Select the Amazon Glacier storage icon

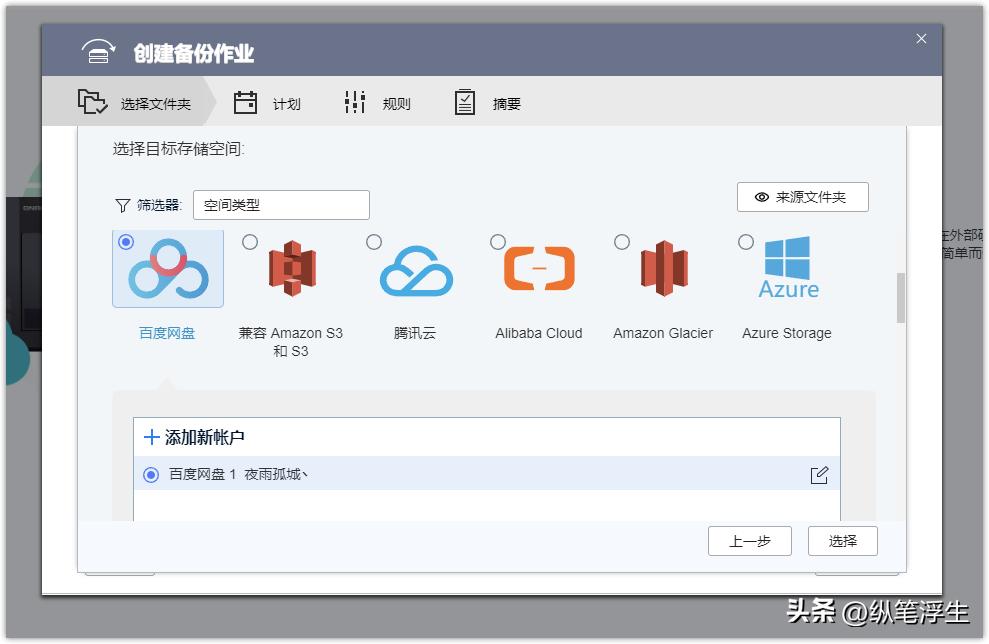663,267
